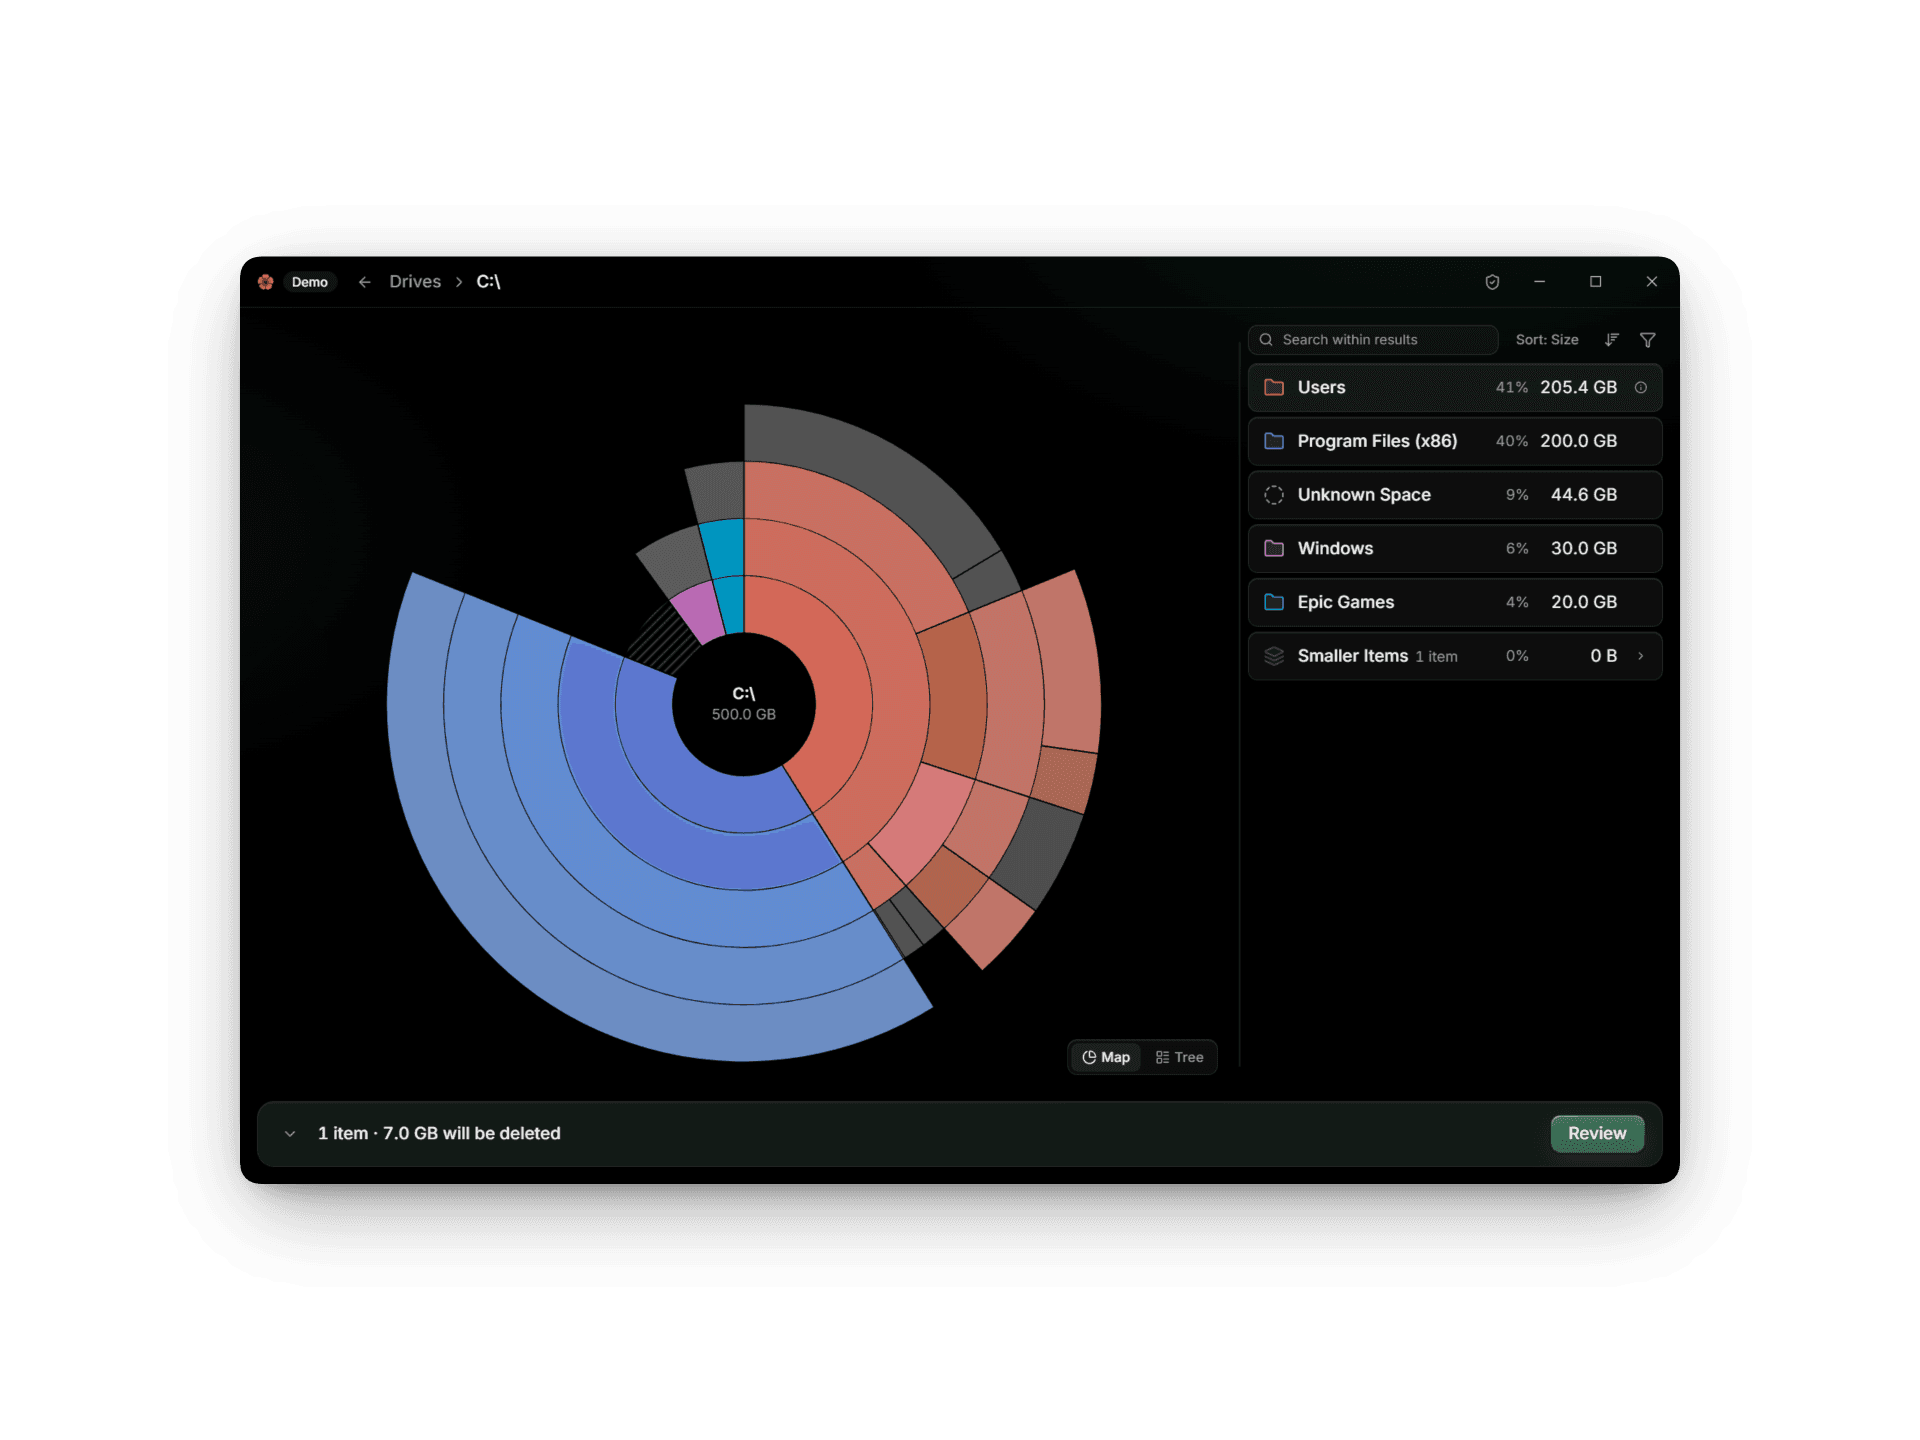This screenshot has width=1920, height=1440.
Task: Click the Unknown Space dashed circle icon
Action: [1274, 495]
